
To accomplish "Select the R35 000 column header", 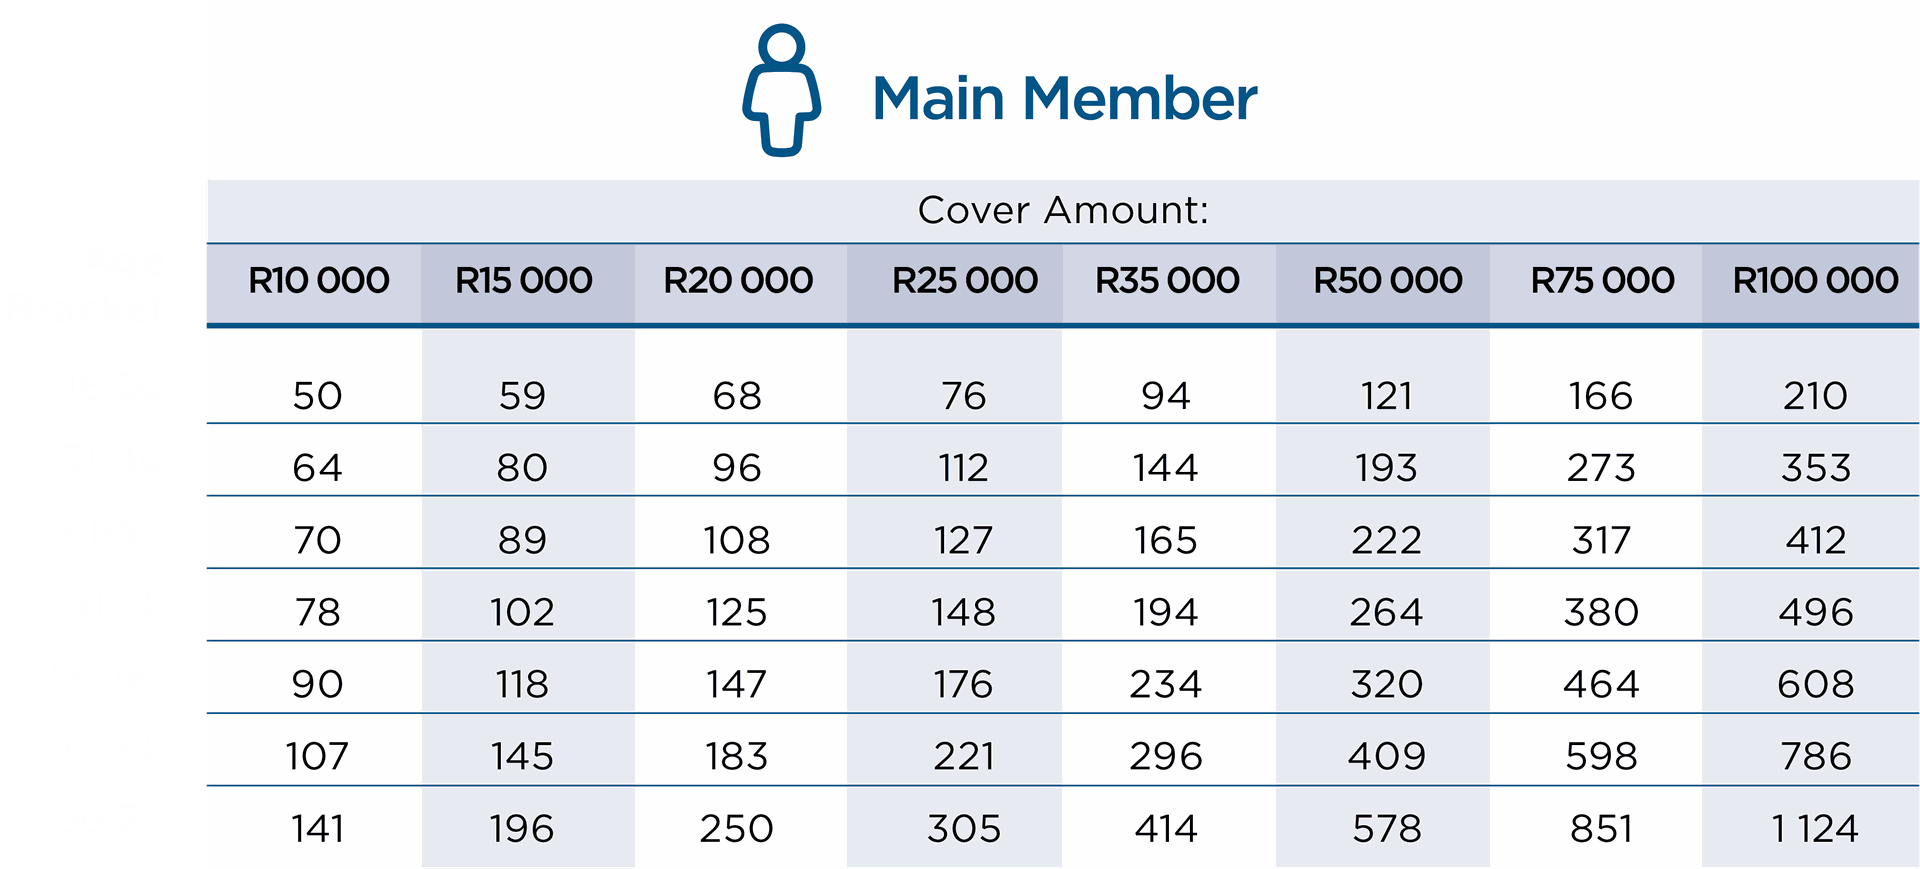I will (1167, 281).
